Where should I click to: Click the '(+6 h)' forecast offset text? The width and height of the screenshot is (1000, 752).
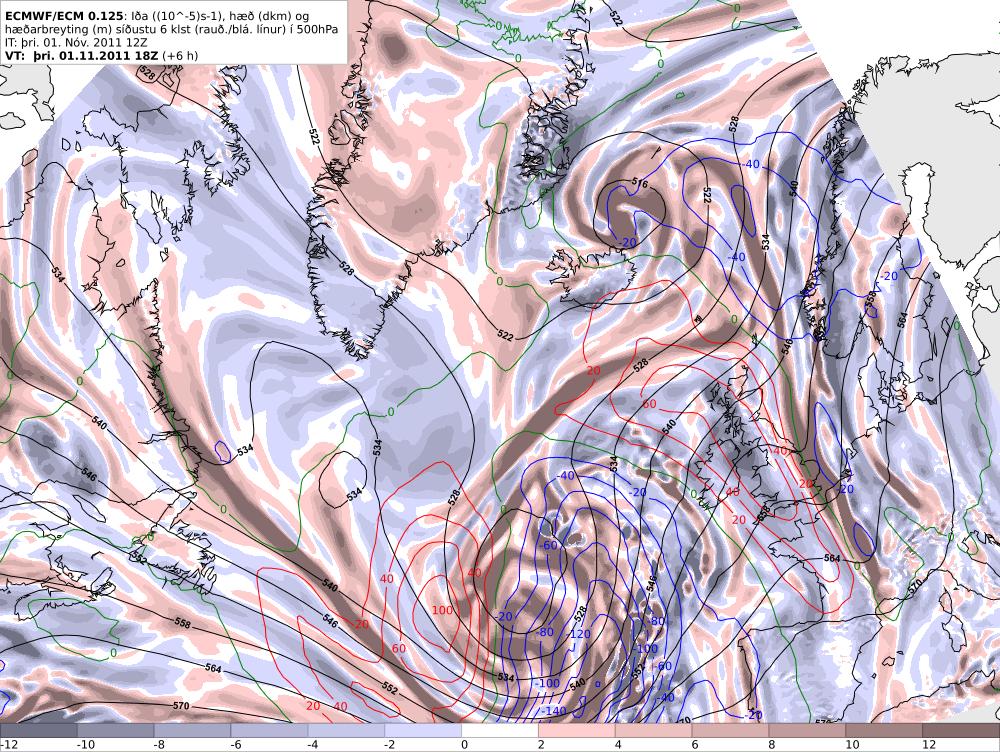click(180, 55)
